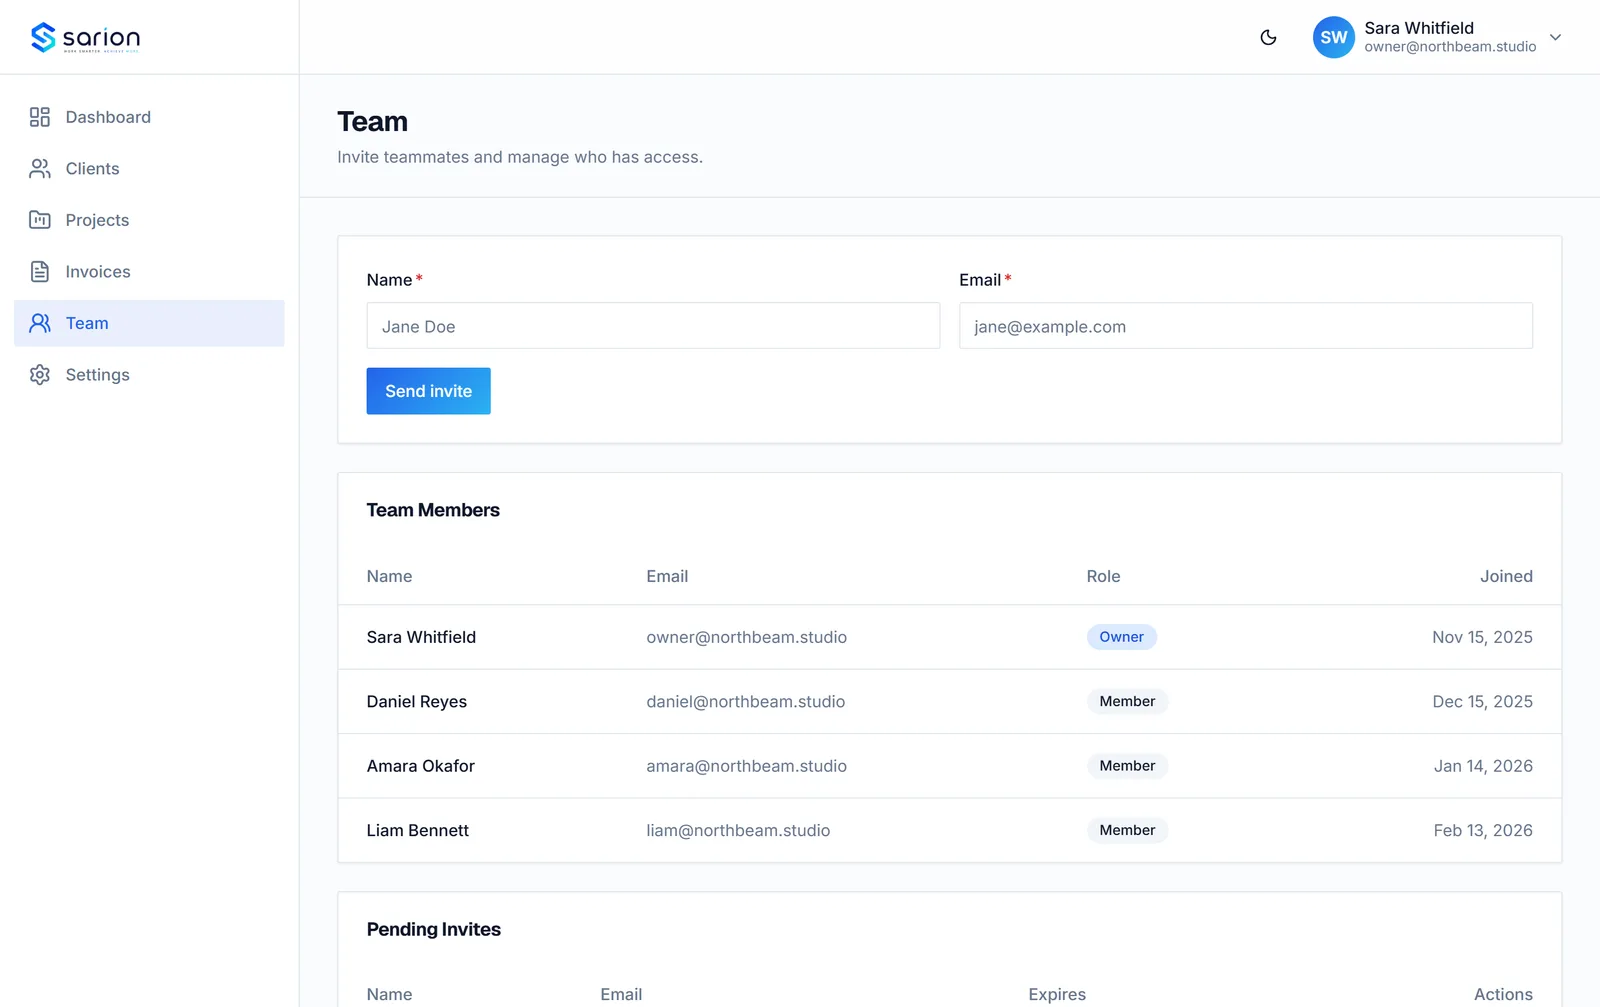Click Team Members Email column header
The width and height of the screenshot is (1600, 1007).
(x=667, y=576)
